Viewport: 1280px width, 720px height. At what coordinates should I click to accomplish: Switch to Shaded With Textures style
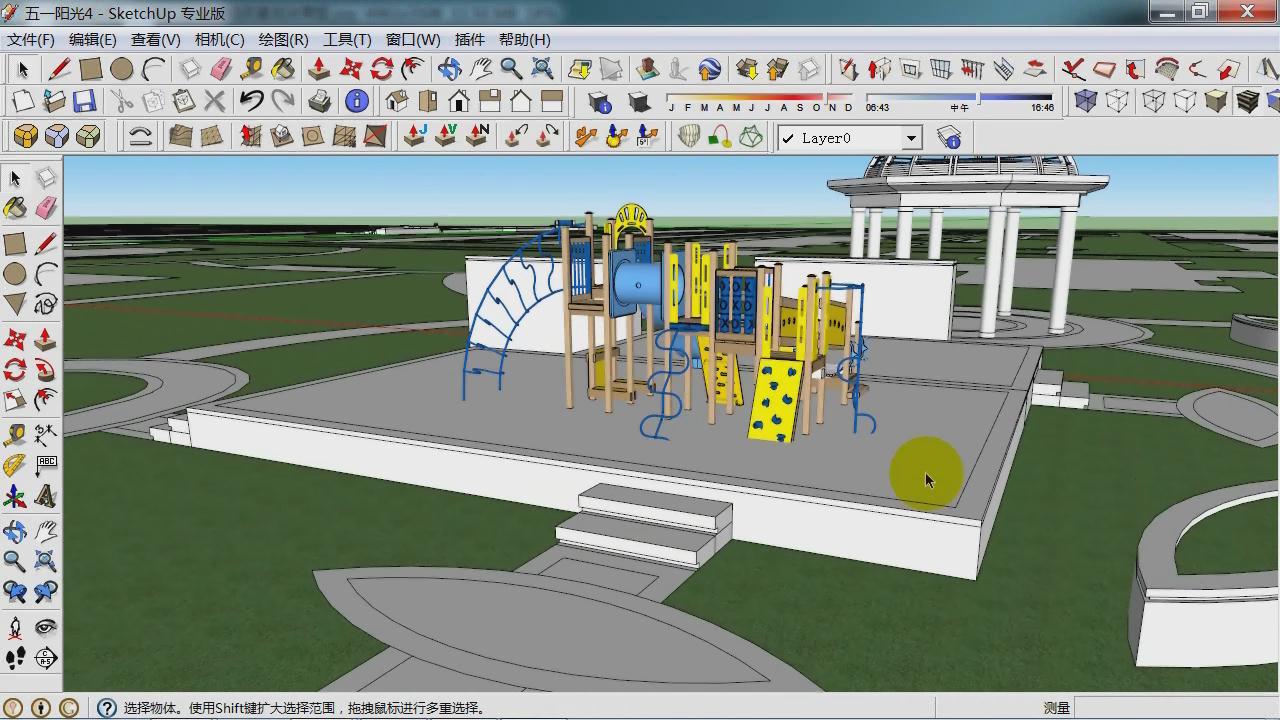click(x=1247, y=101)
